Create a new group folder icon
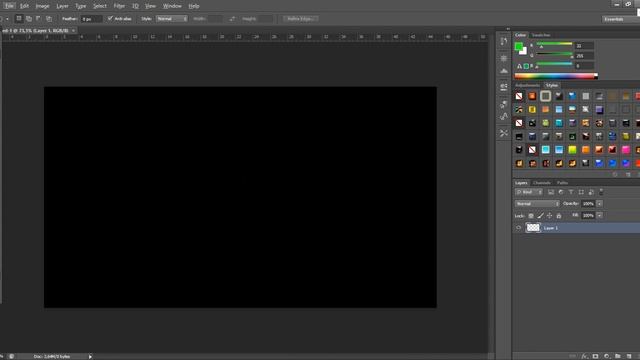The height and width of the screenshot is (360, 640). click(x=618, y=356)
